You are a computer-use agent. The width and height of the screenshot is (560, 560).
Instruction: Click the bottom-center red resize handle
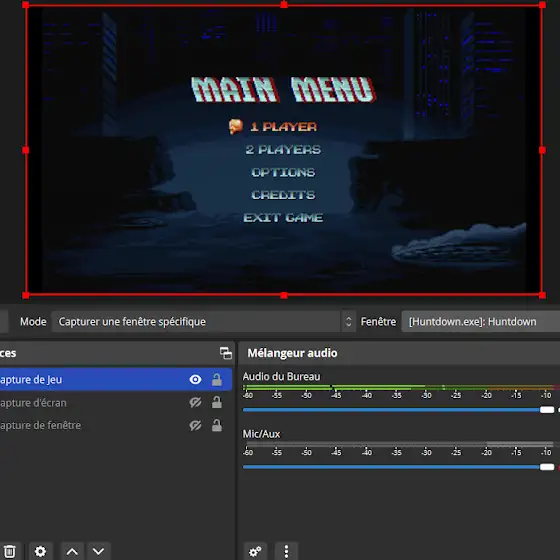pyautogui.click(x=284, y=295)
